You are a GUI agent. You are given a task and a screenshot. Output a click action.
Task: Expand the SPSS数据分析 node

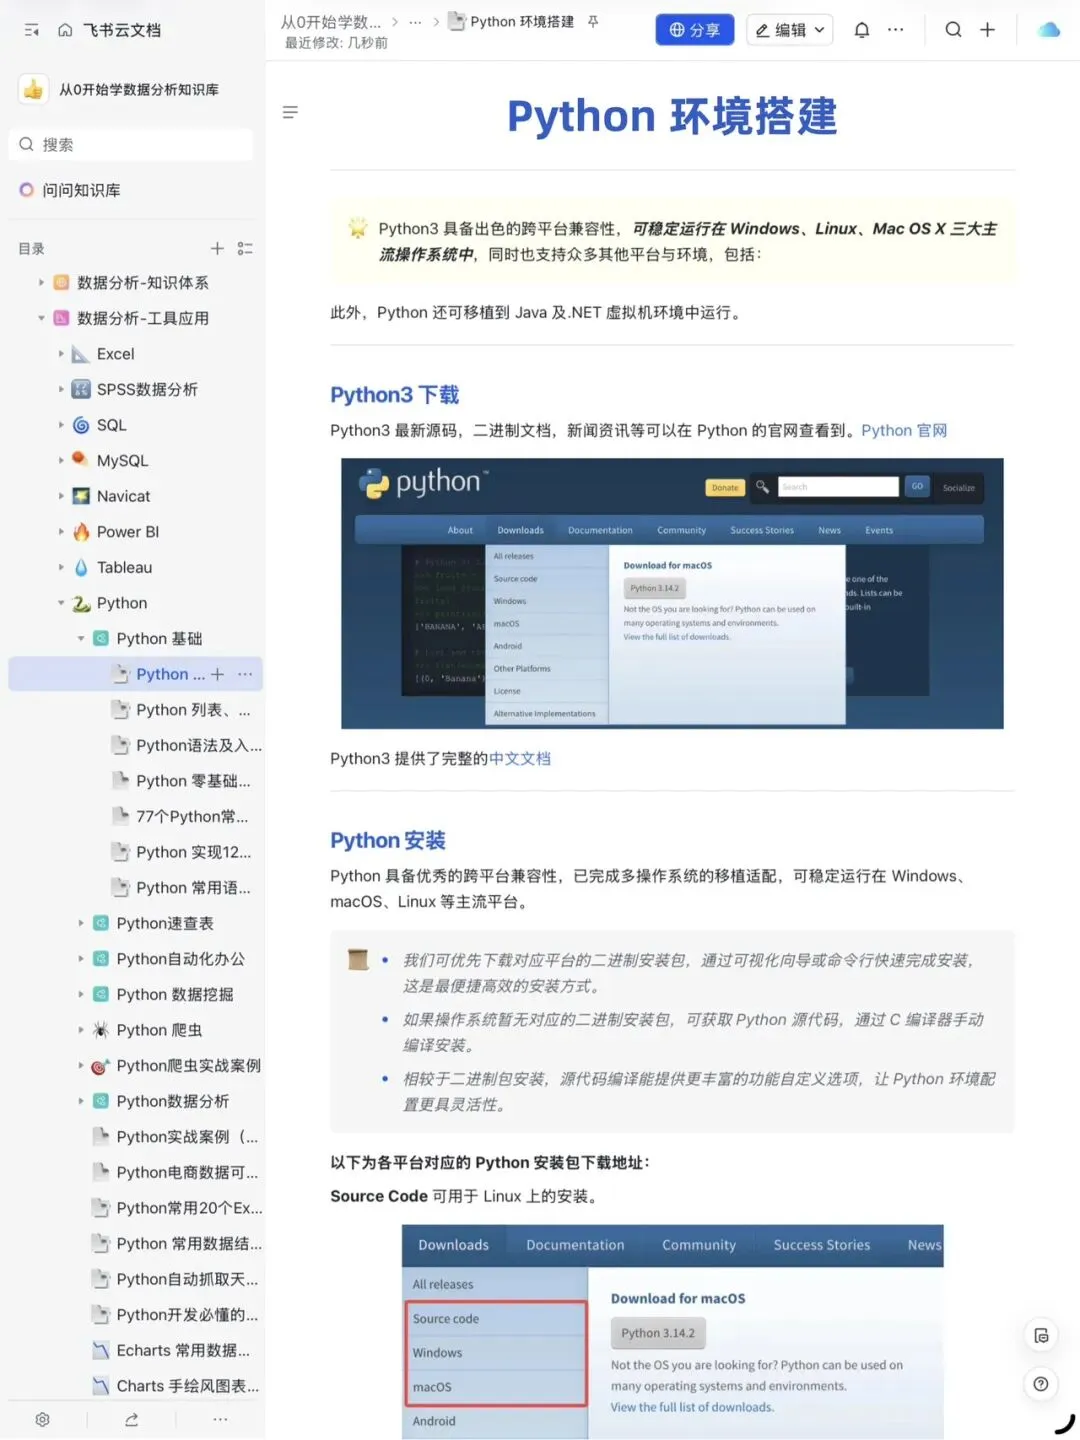click(x=61, y=390)
